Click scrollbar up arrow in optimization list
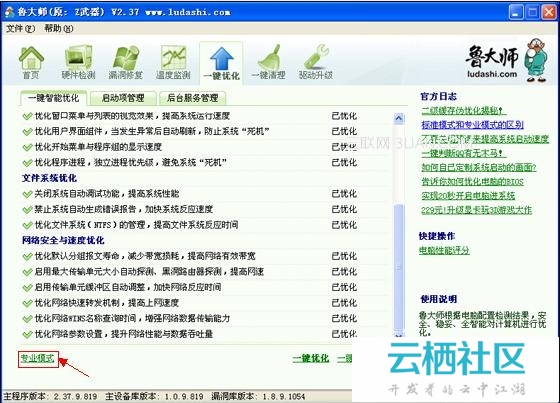560x403 pixels. tap(399, 118)
